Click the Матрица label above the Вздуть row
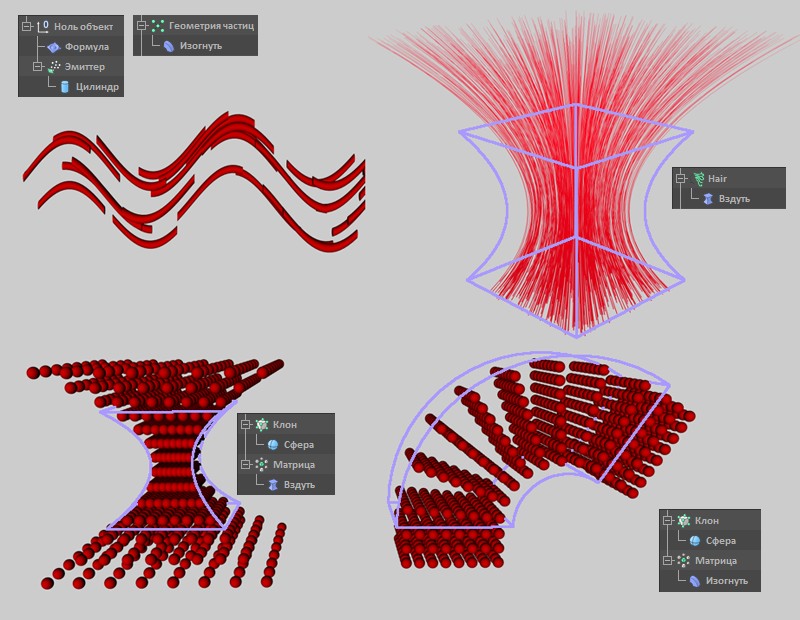800x620 pixels. (x=294, y=465)
